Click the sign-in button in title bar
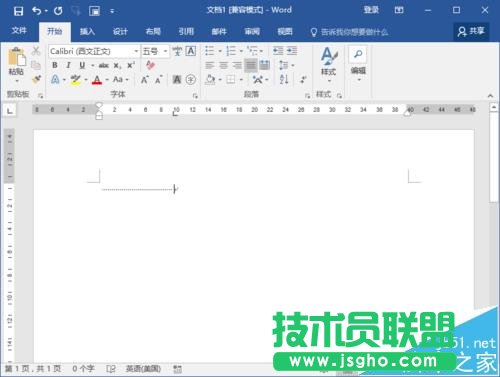Image resolution: width=500 pixels, height=377 pixels. tap(371, 10)
